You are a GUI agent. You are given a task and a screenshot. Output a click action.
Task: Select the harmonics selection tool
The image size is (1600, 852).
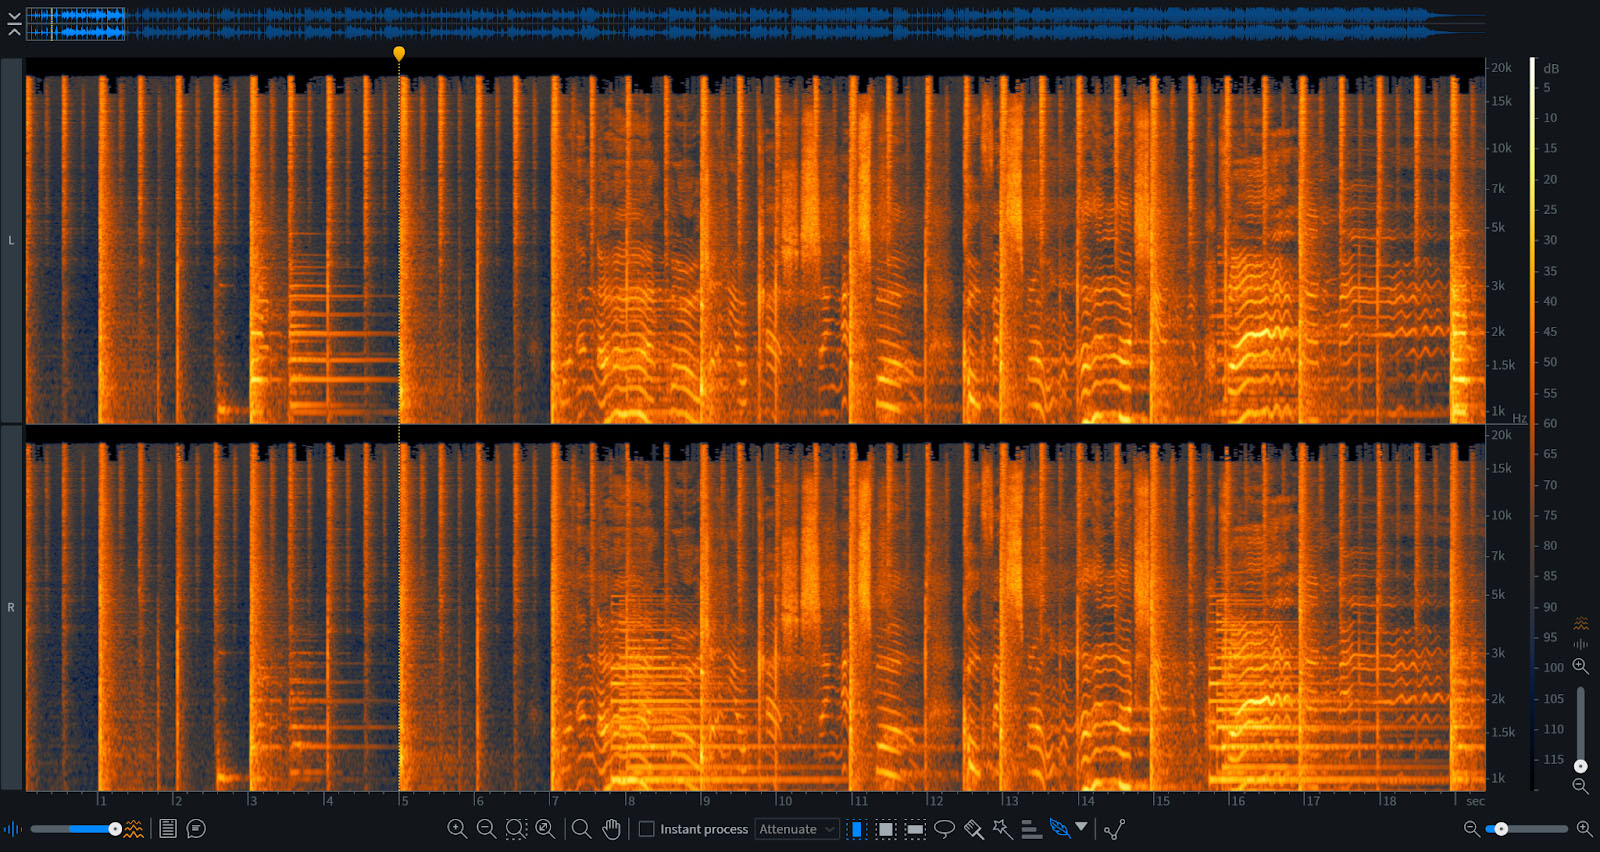point(1031,829)
